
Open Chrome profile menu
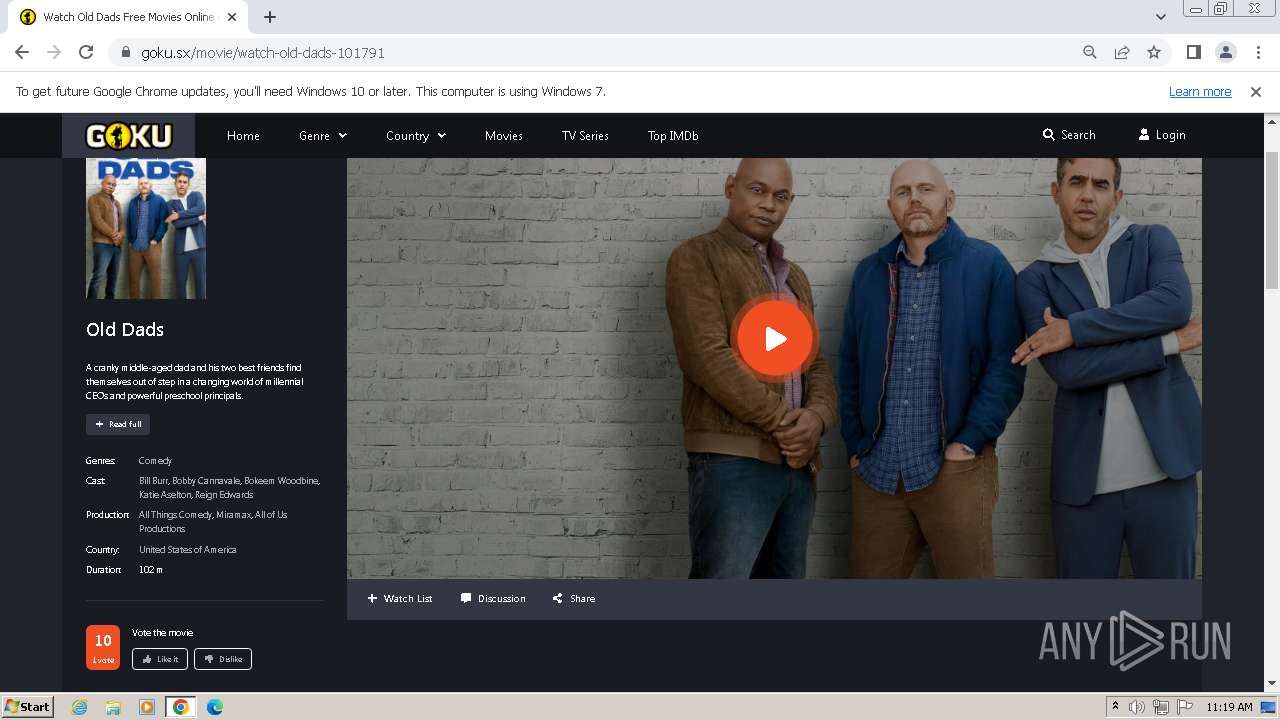(x=1225, y=52)
